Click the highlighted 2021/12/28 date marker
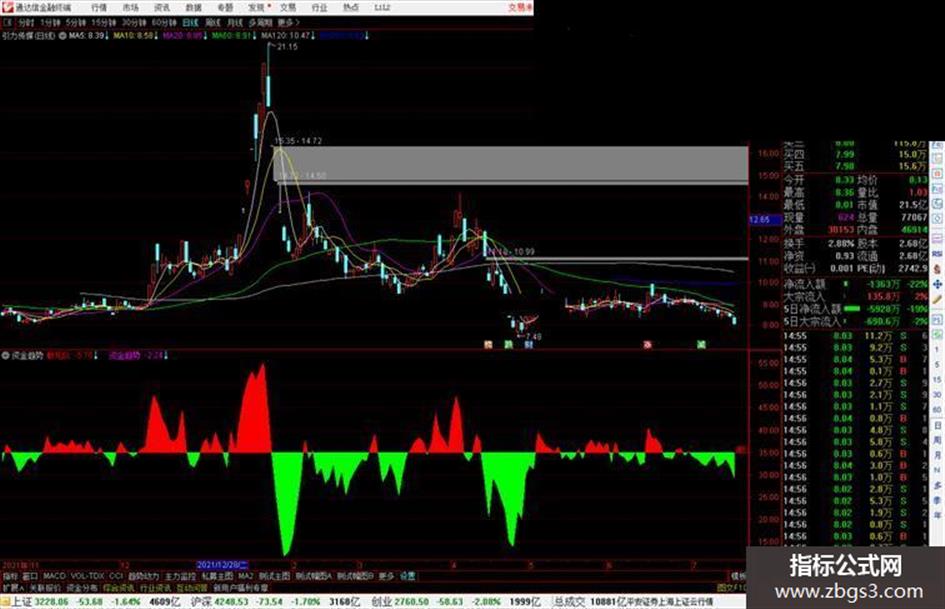The height and width of the screenshot is (609, 945). pyautogui.click(x=222, y=565)
